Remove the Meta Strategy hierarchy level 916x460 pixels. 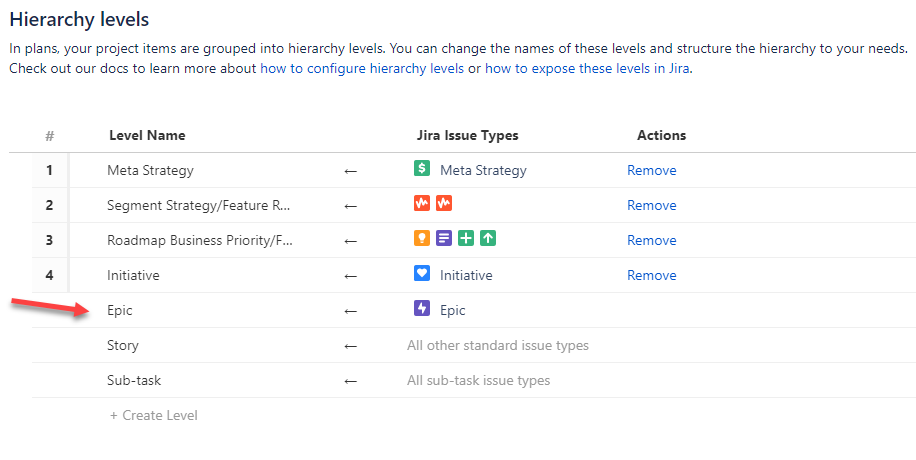point(651,170)
